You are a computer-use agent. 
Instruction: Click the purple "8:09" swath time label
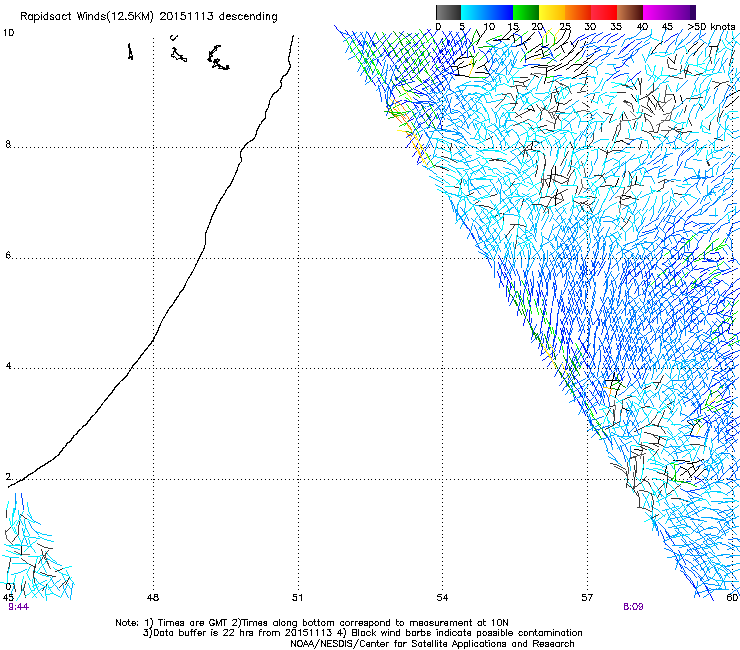pyautogui.click(x=633, y=607)
